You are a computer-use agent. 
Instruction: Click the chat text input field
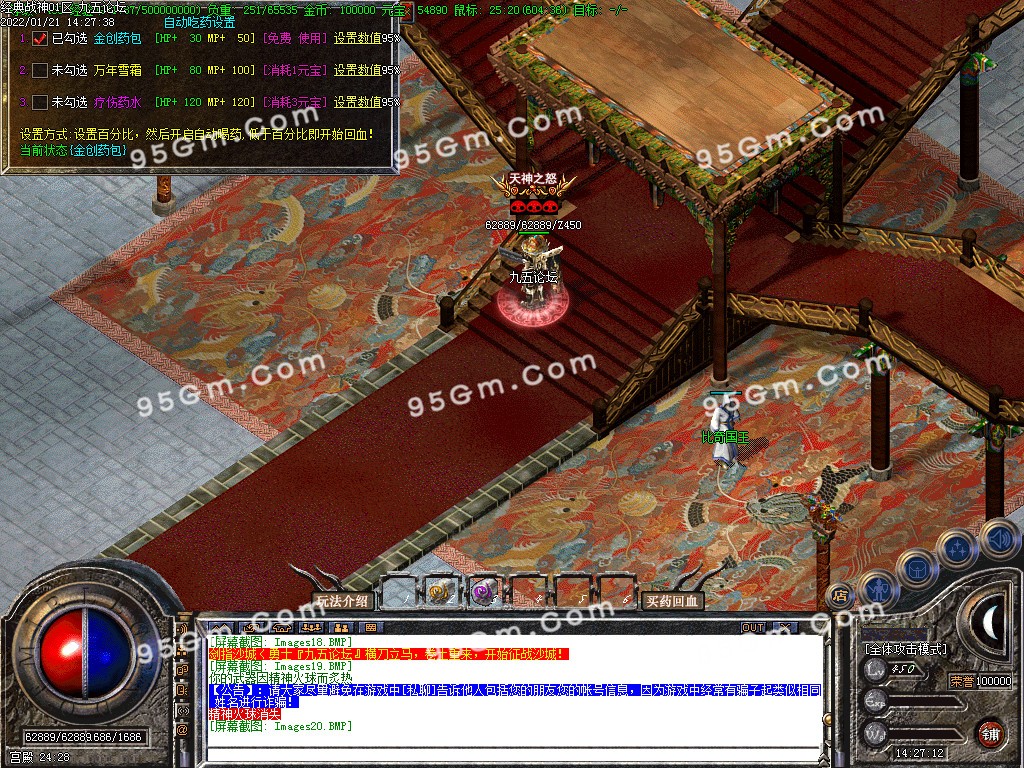(x=513, y=755)
